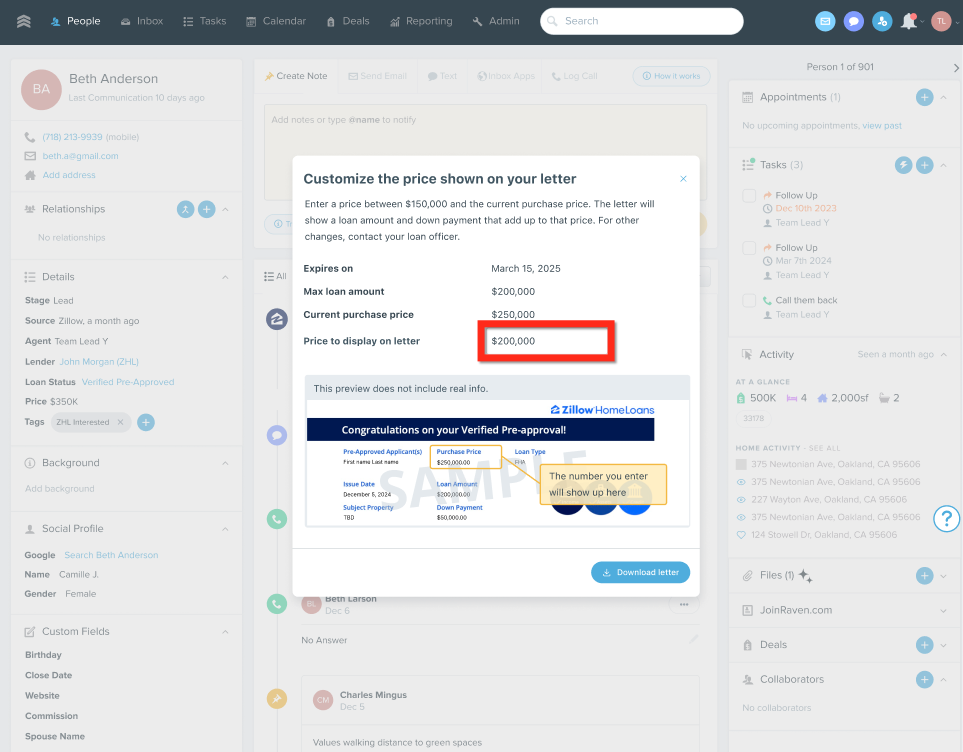Expand the Deals panel chevron
Screen dimensions: 963x752
click(x=944, y=645)
